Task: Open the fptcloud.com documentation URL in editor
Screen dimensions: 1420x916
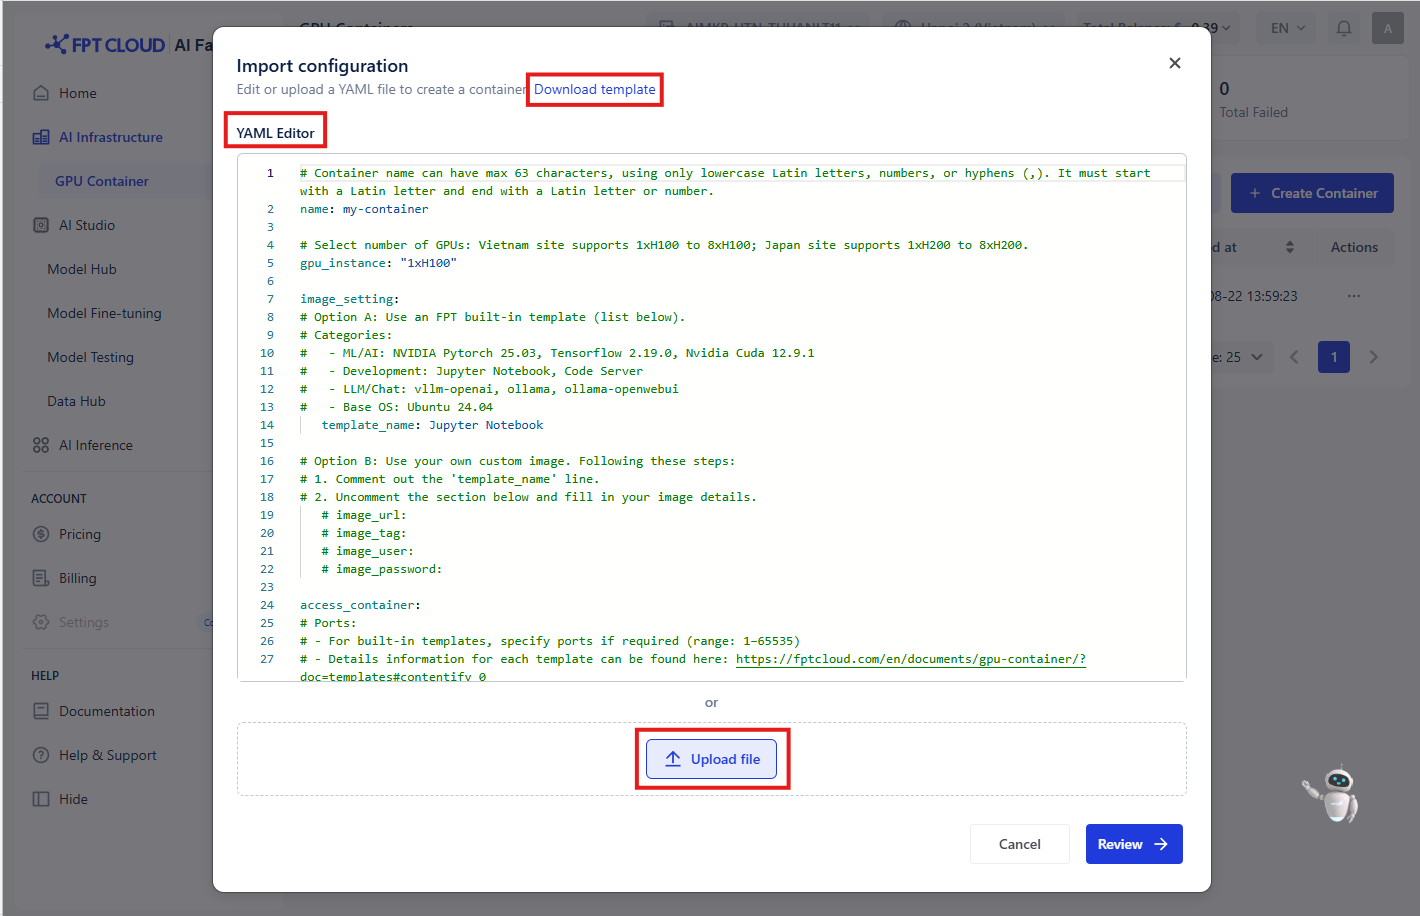Action: coord(910,659)
